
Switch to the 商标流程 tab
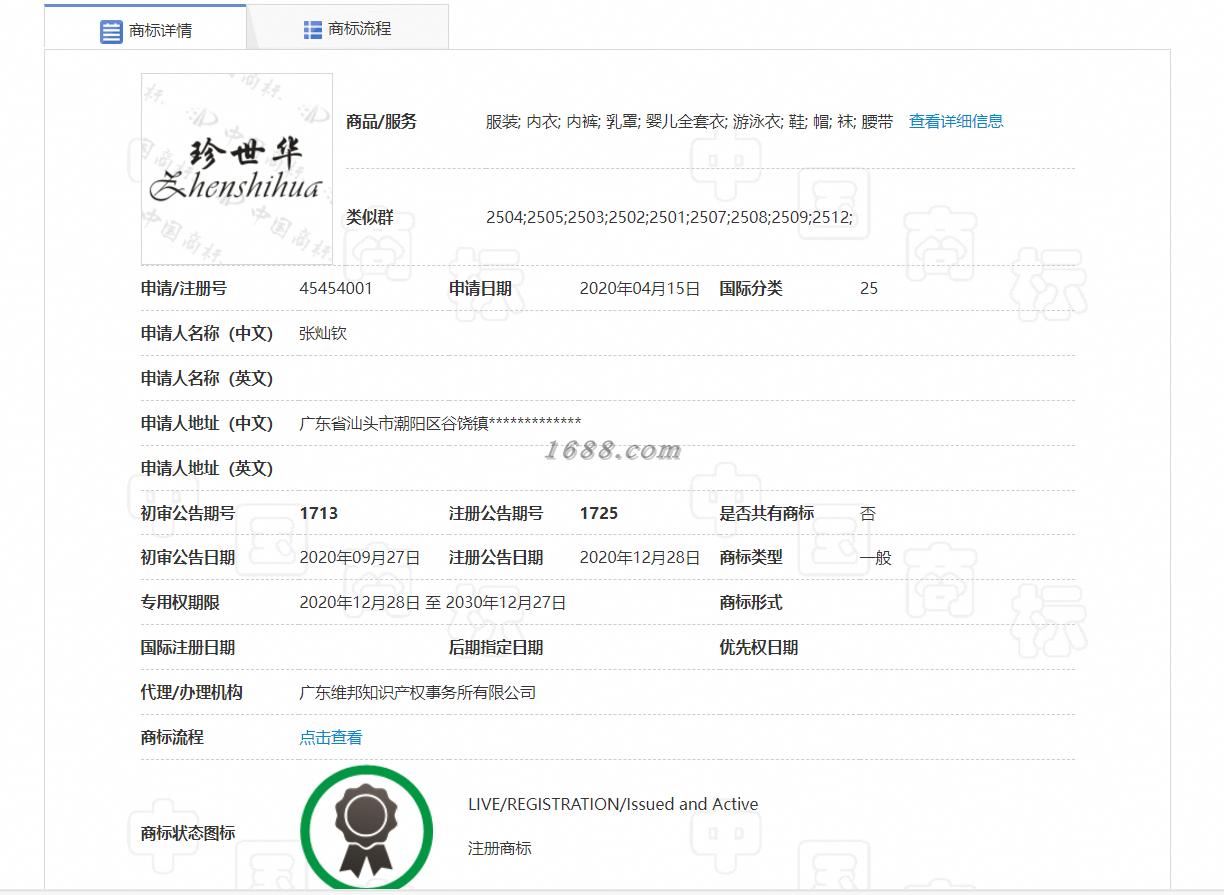(x=347, y=28)
